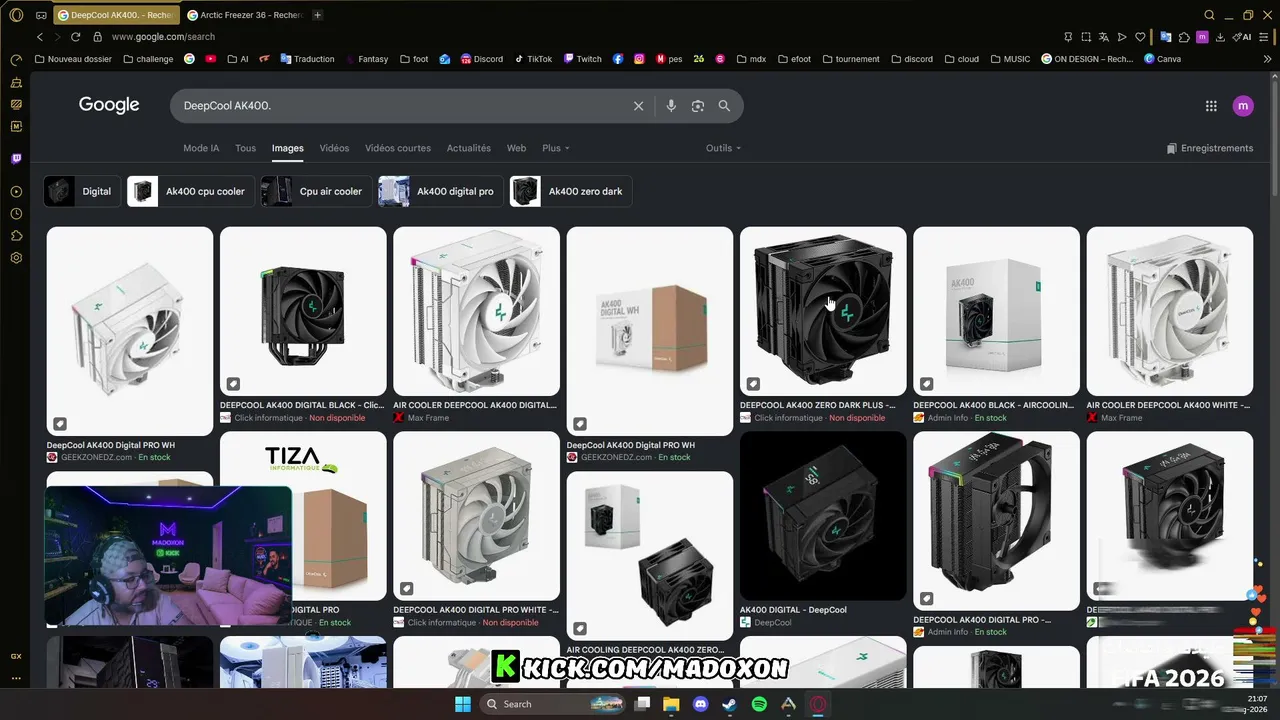Switch to the Arctic Freezer 36 tab
This screenshot has width=1280, height=720.
click(x=245, y=15)
